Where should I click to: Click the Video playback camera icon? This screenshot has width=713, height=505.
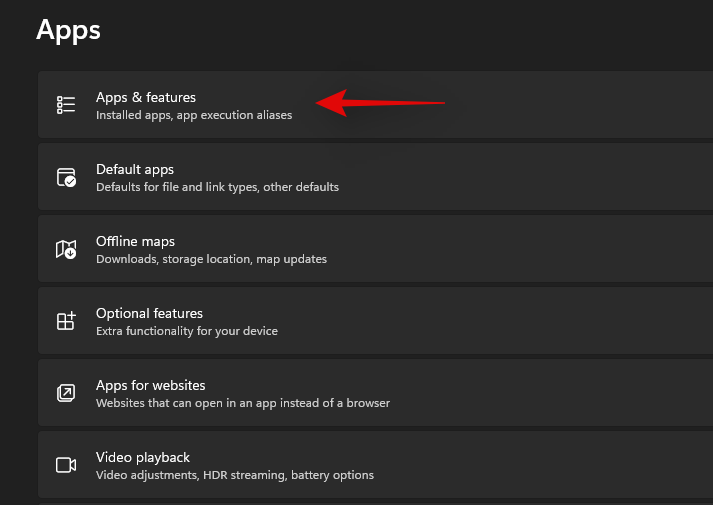66,465
